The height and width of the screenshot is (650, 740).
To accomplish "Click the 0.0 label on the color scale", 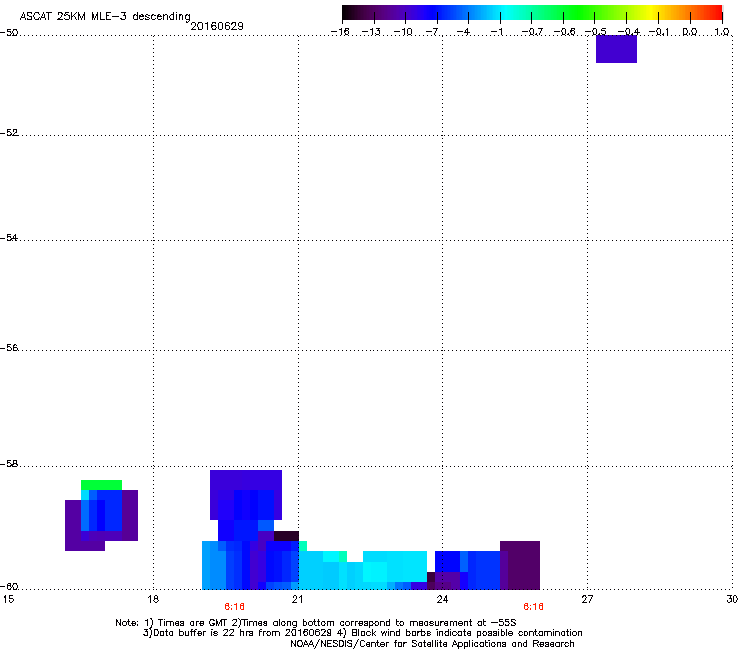I will pos(690,32).
